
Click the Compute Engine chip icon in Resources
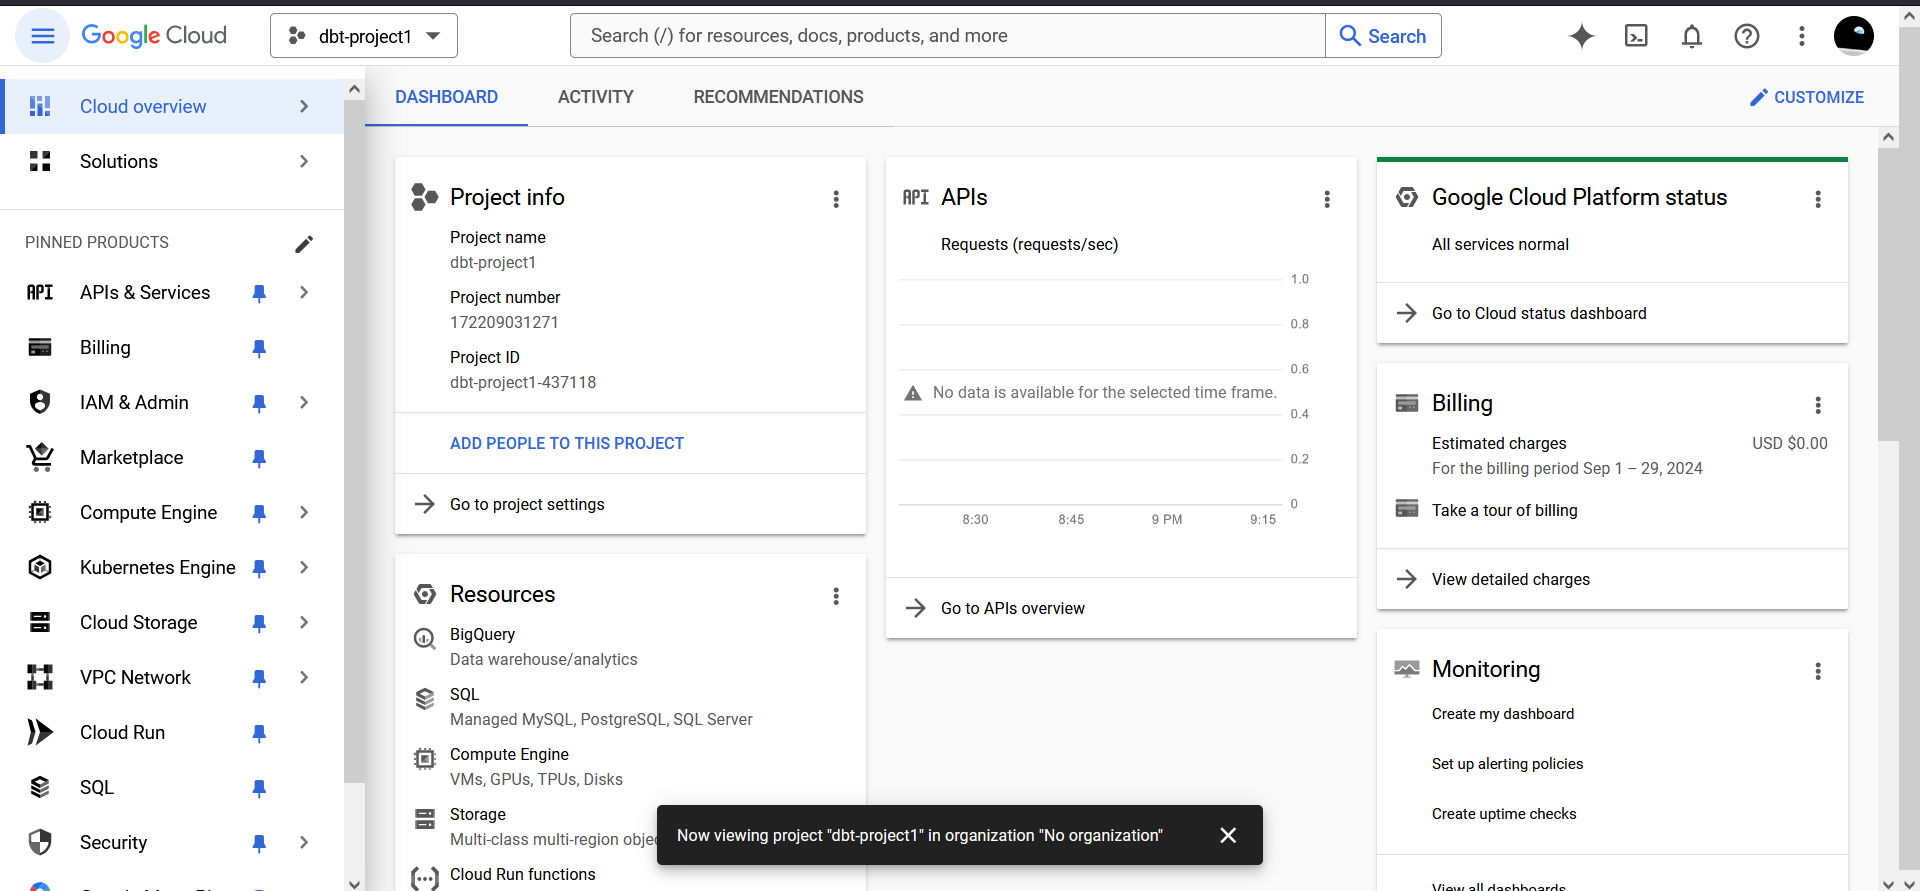click(x=425, y=759)
